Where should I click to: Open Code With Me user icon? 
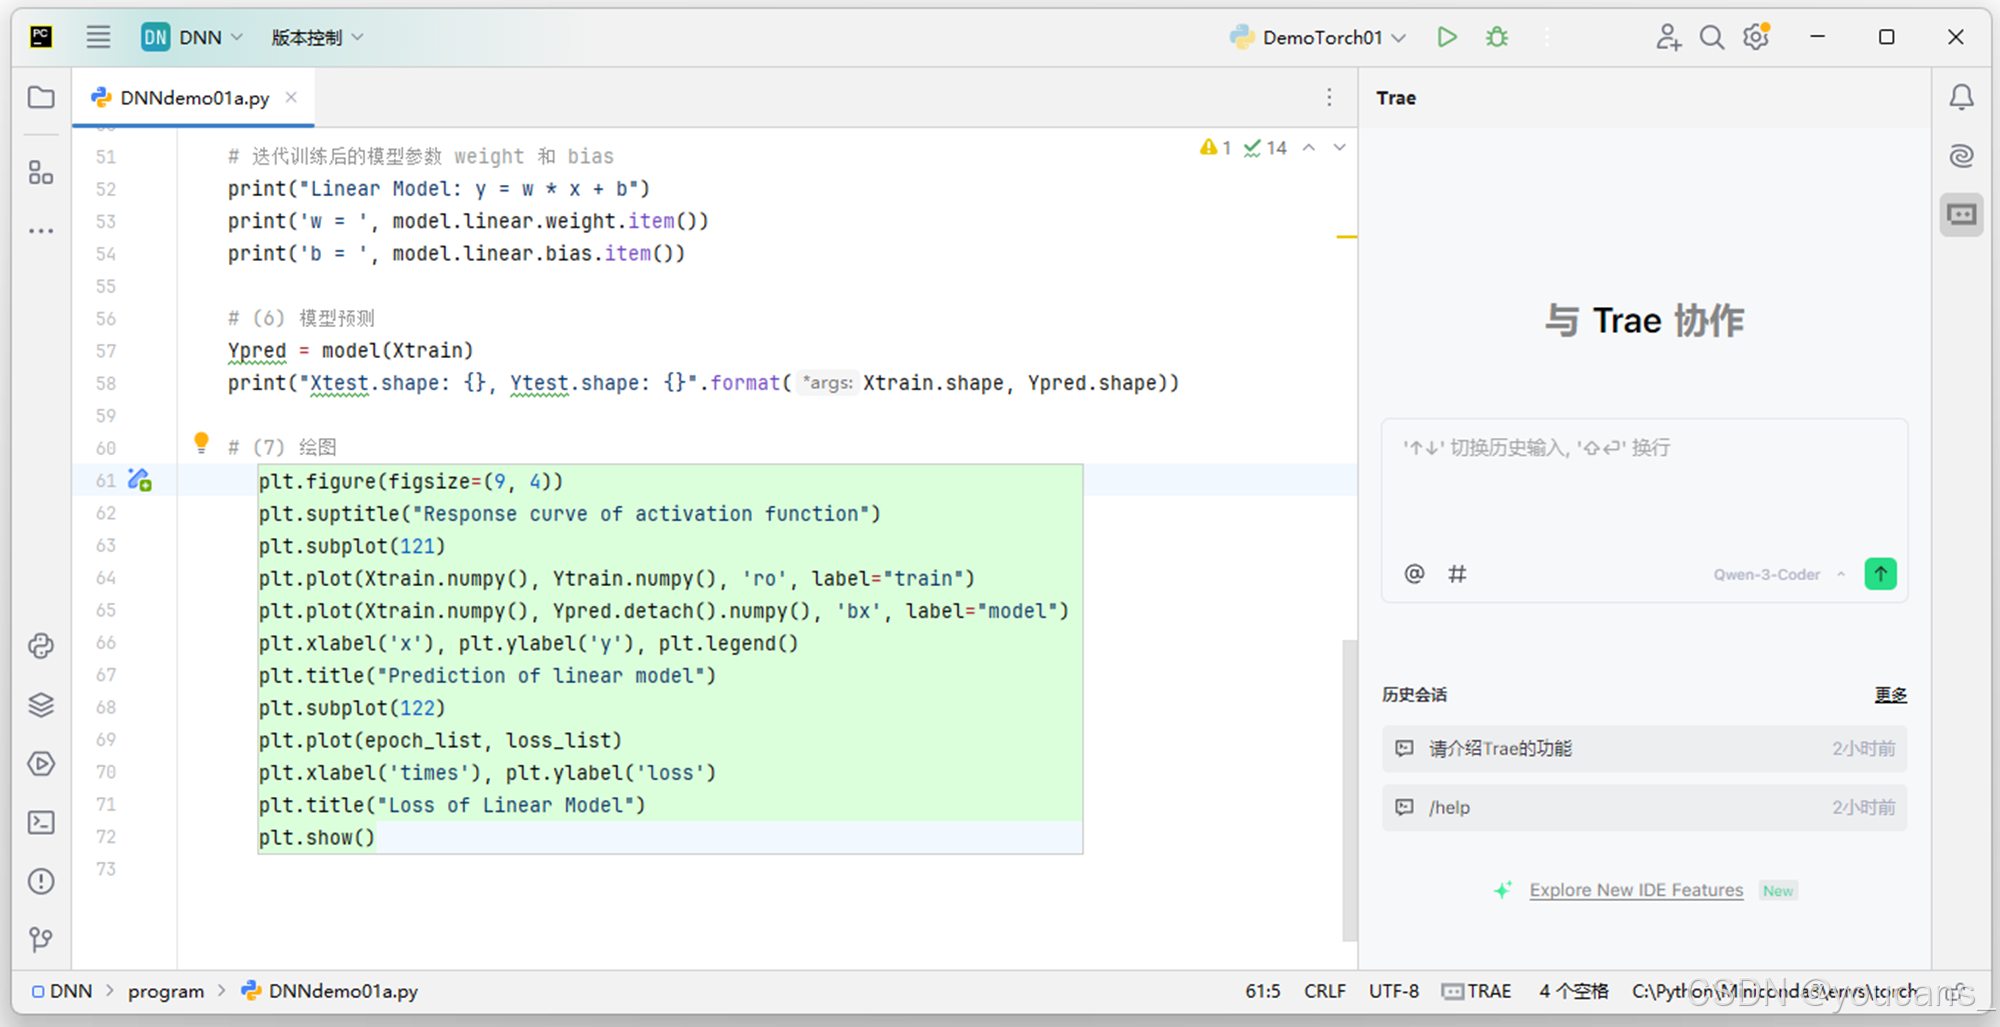[x=1667, y=38]
